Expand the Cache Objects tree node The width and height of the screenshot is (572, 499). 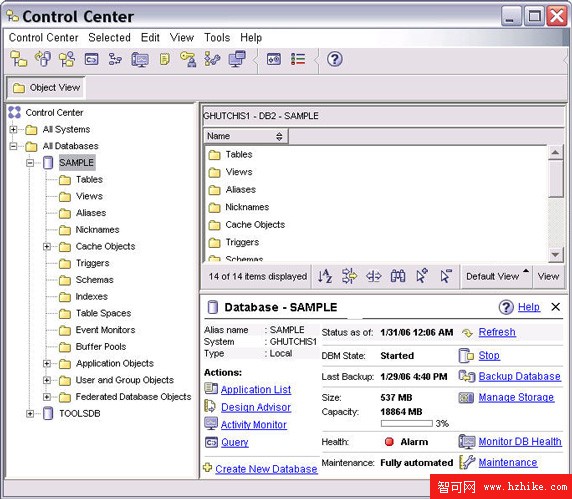(47, 247)
